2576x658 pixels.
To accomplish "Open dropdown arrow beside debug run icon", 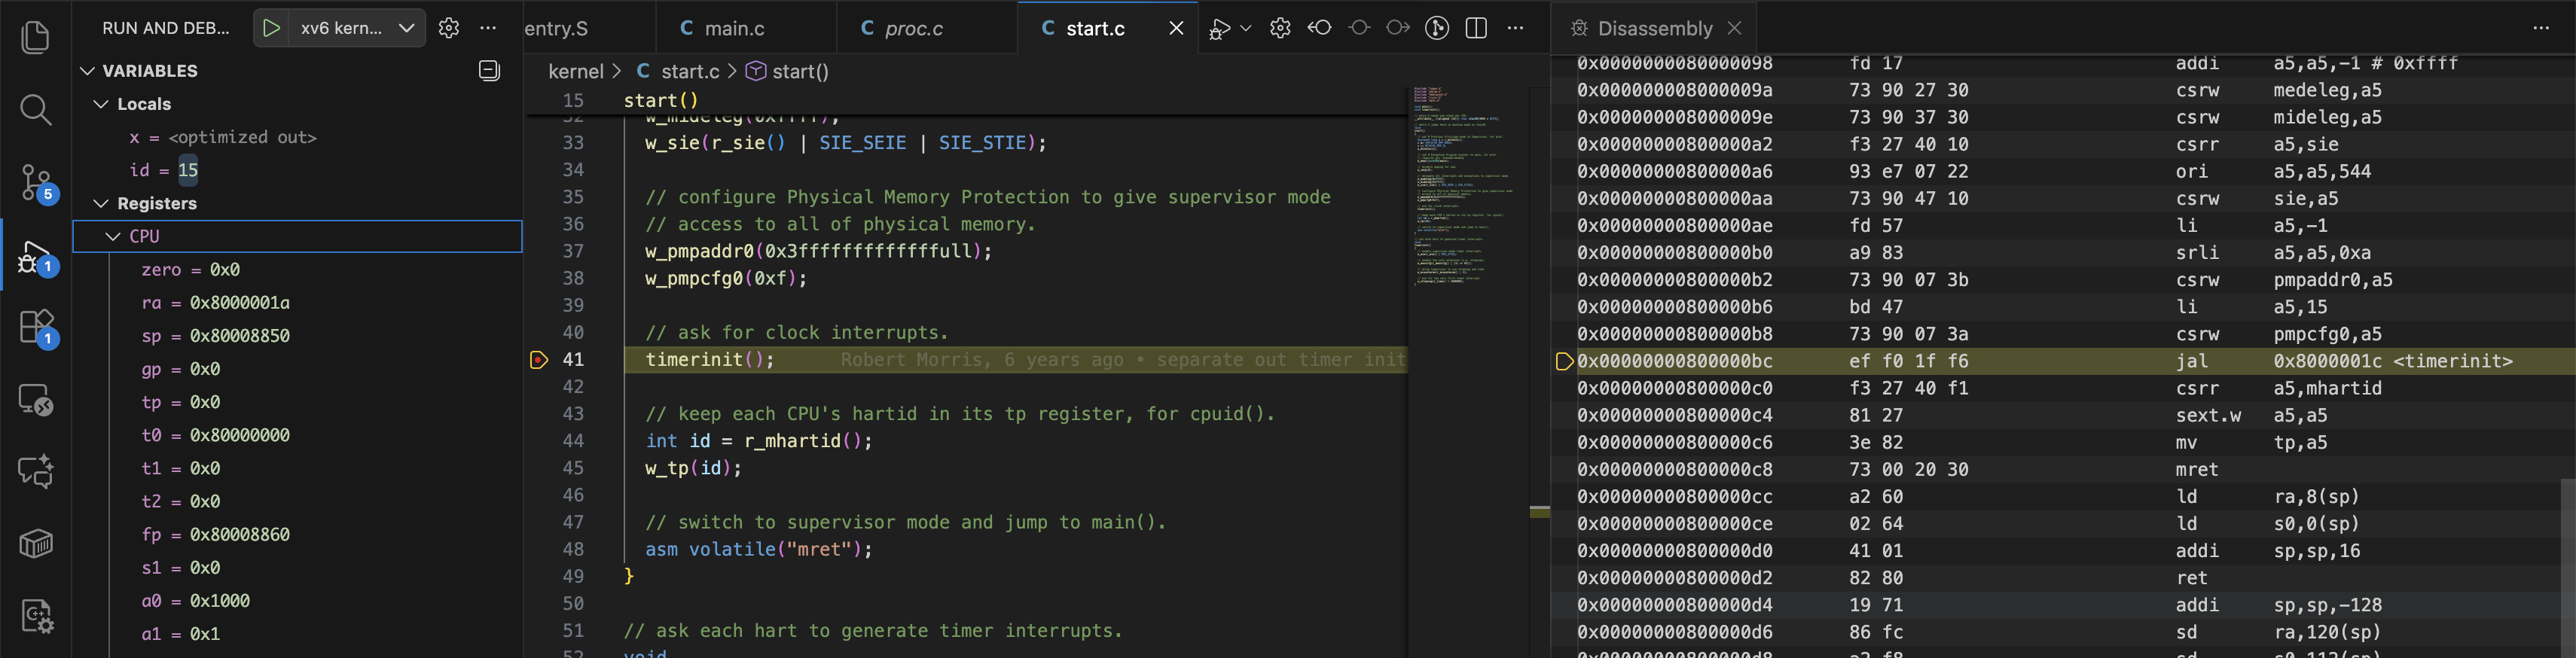I will pos(1245,29).
